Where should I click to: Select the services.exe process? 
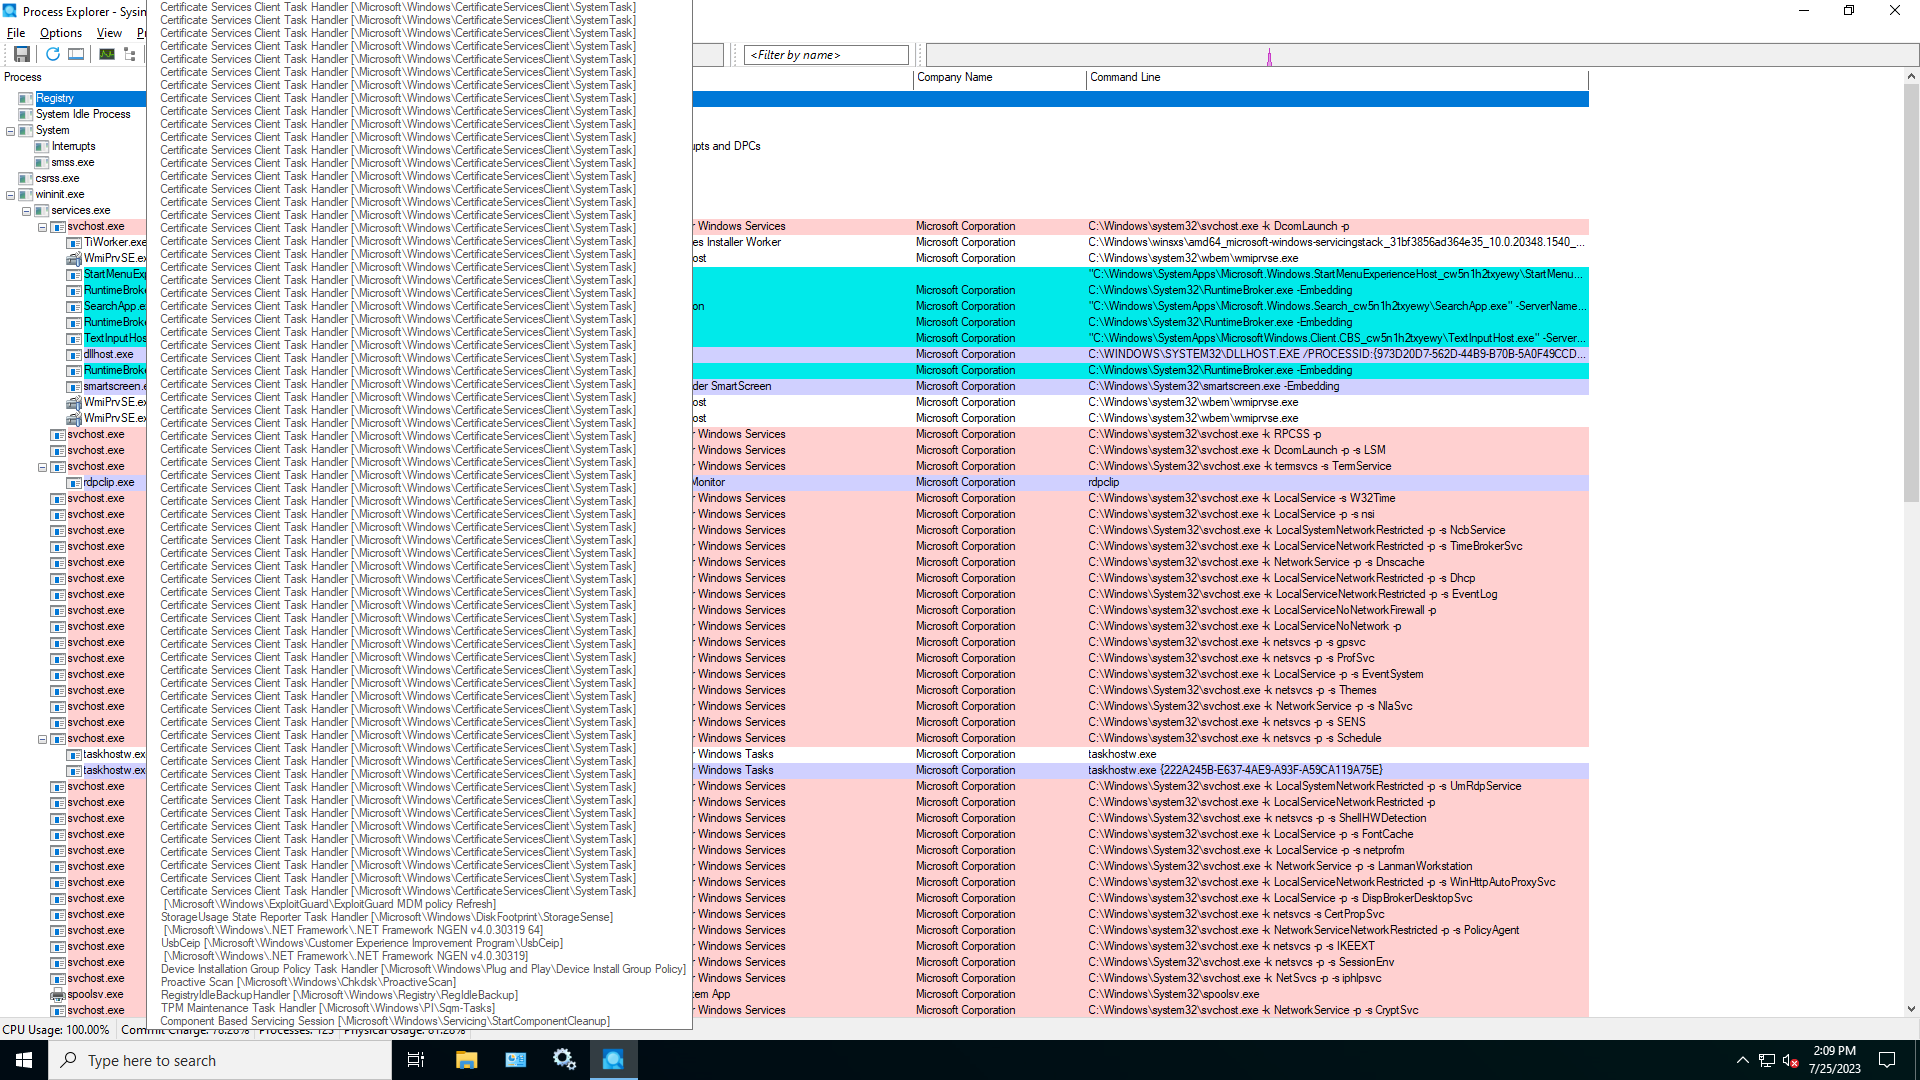[81, 210]
